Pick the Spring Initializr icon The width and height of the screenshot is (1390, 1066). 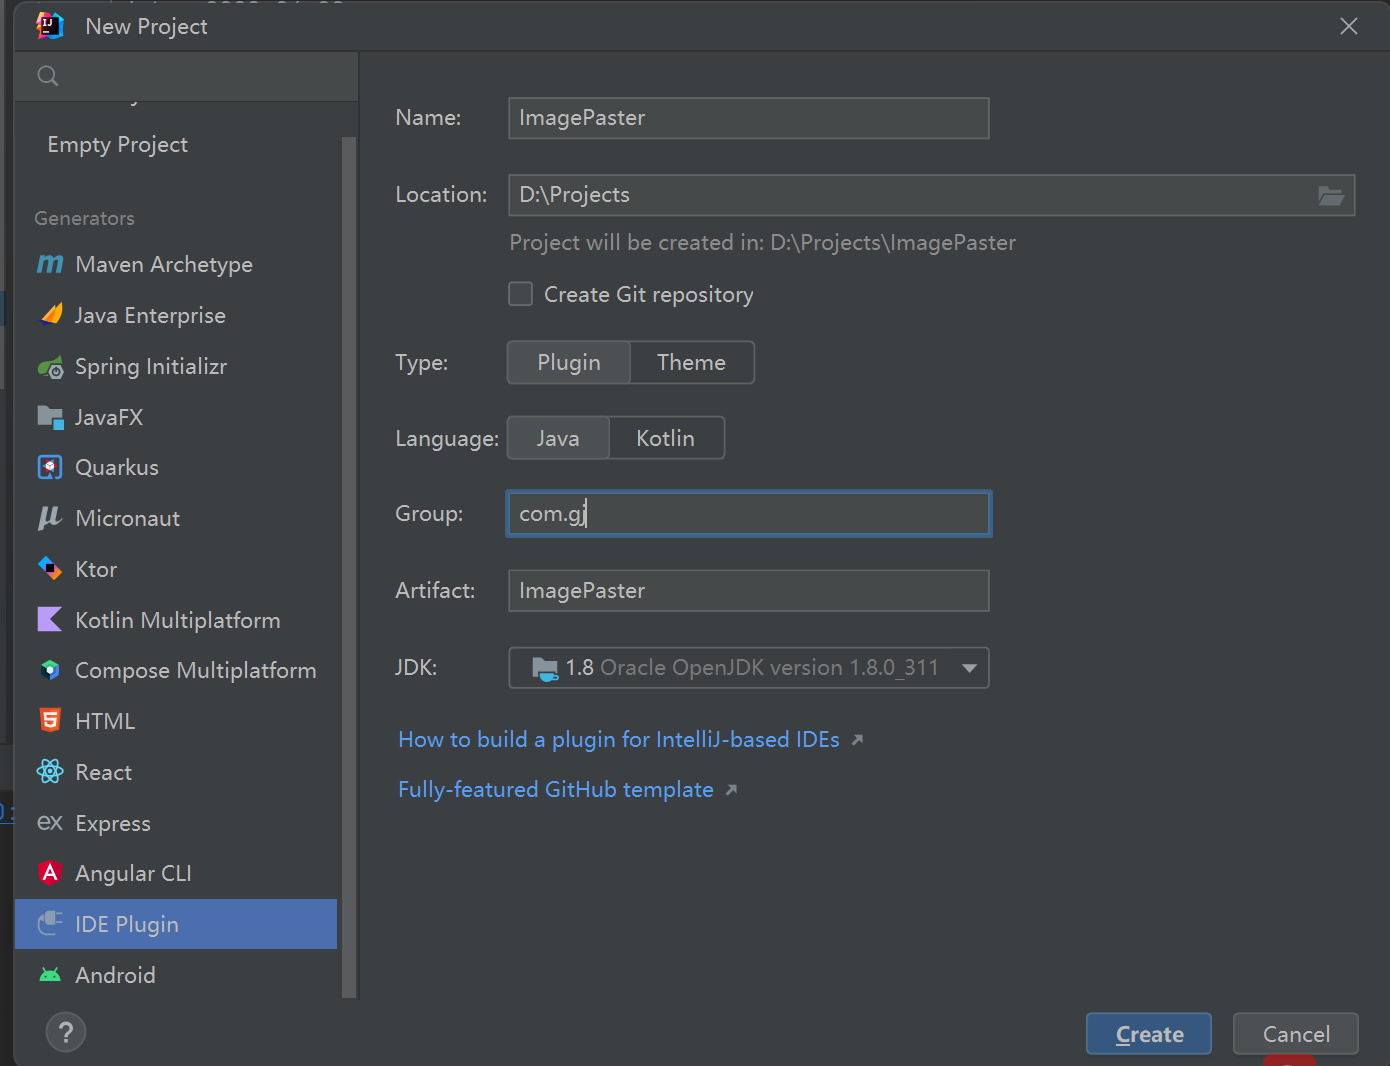(x=50, y=366)
